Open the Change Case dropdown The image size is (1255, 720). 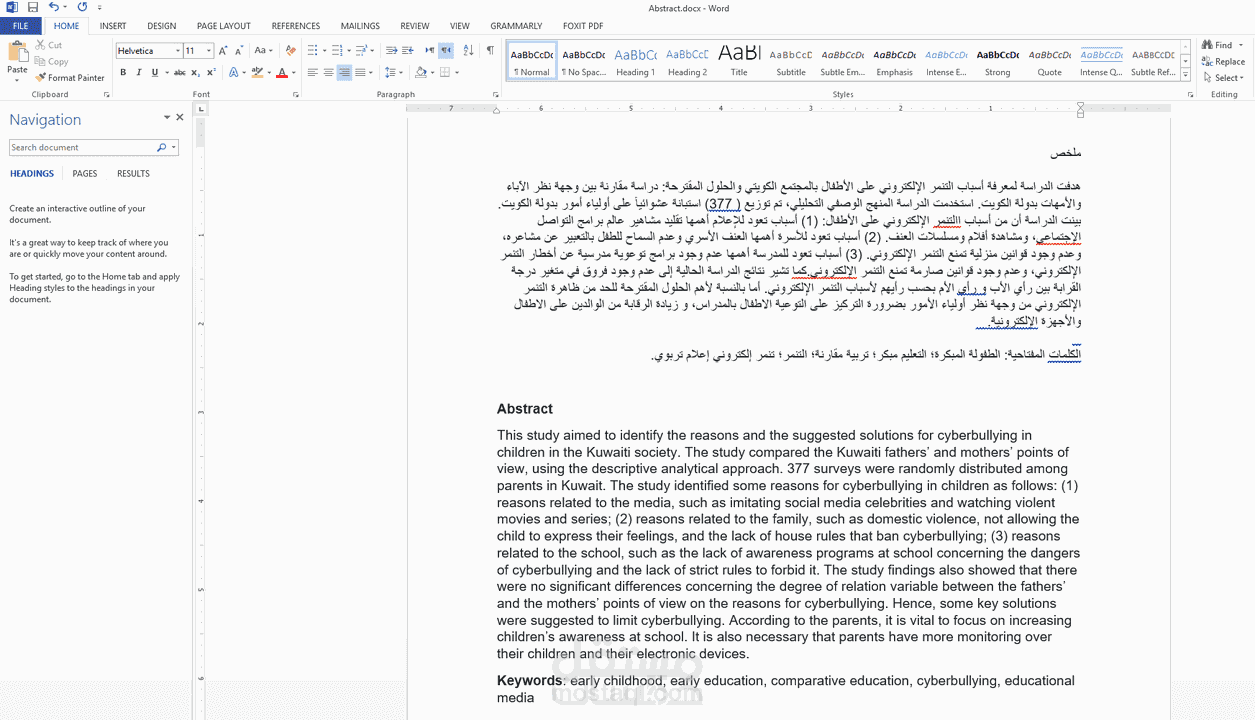[x=263, y=50]
